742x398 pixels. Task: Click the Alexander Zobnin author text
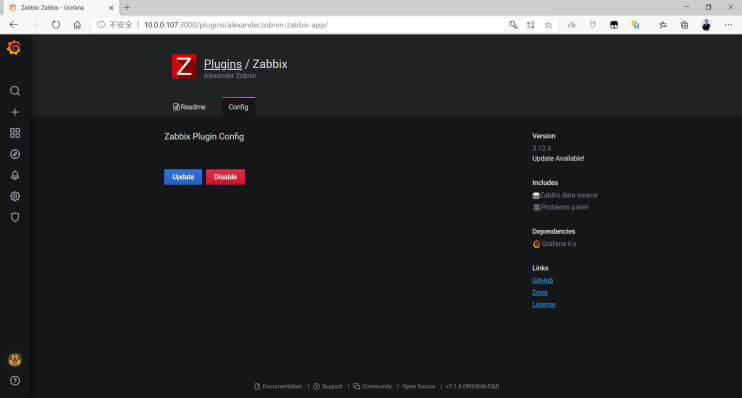(x=230, y=76)
